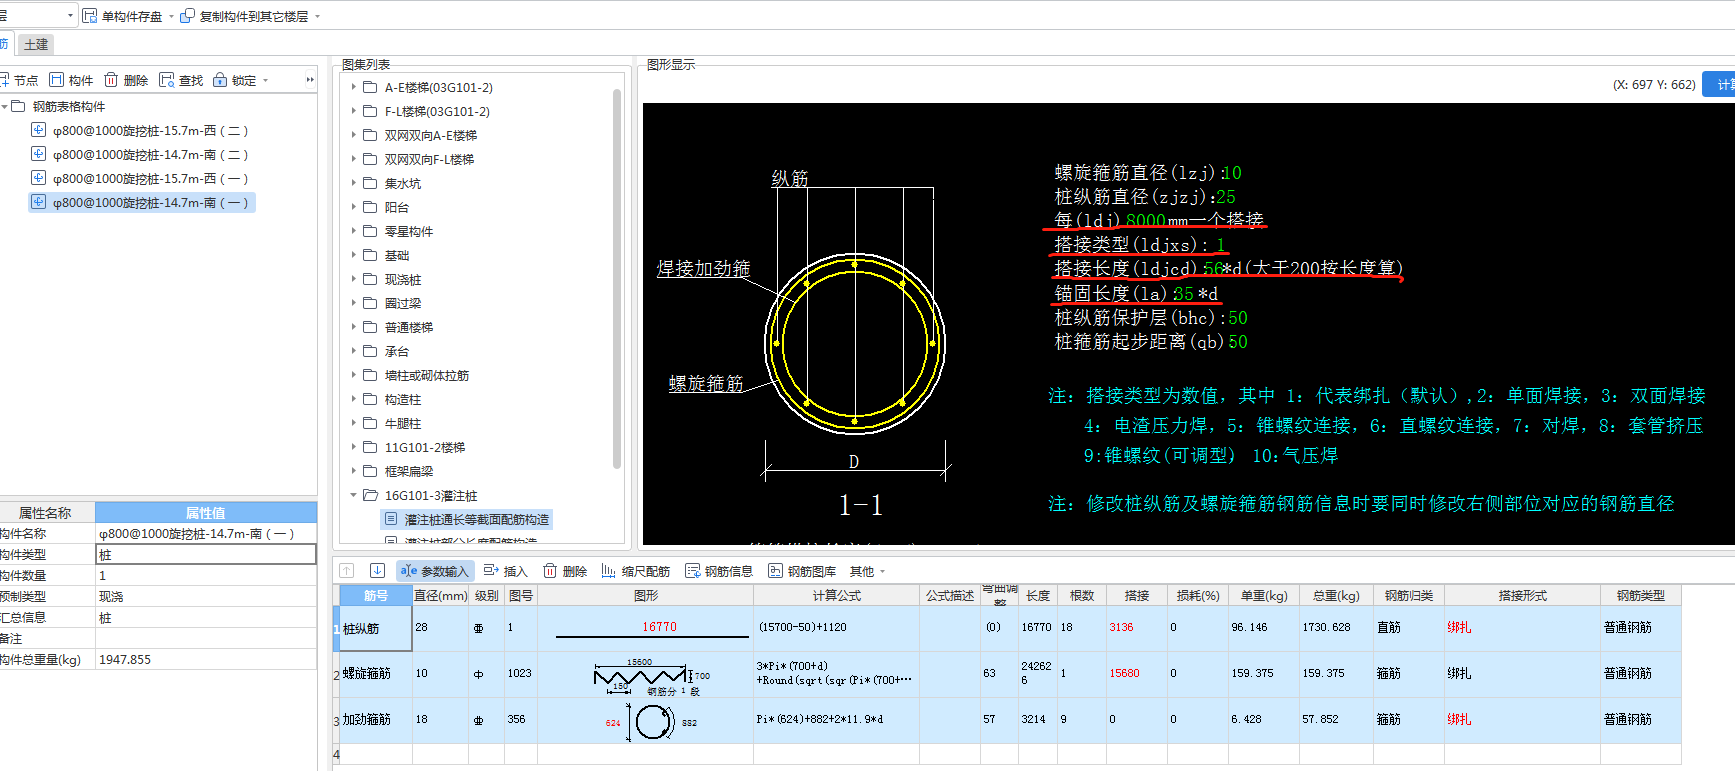Click the 总重 1730.628 cell

pyautogui.click(x=1336, y=628)
